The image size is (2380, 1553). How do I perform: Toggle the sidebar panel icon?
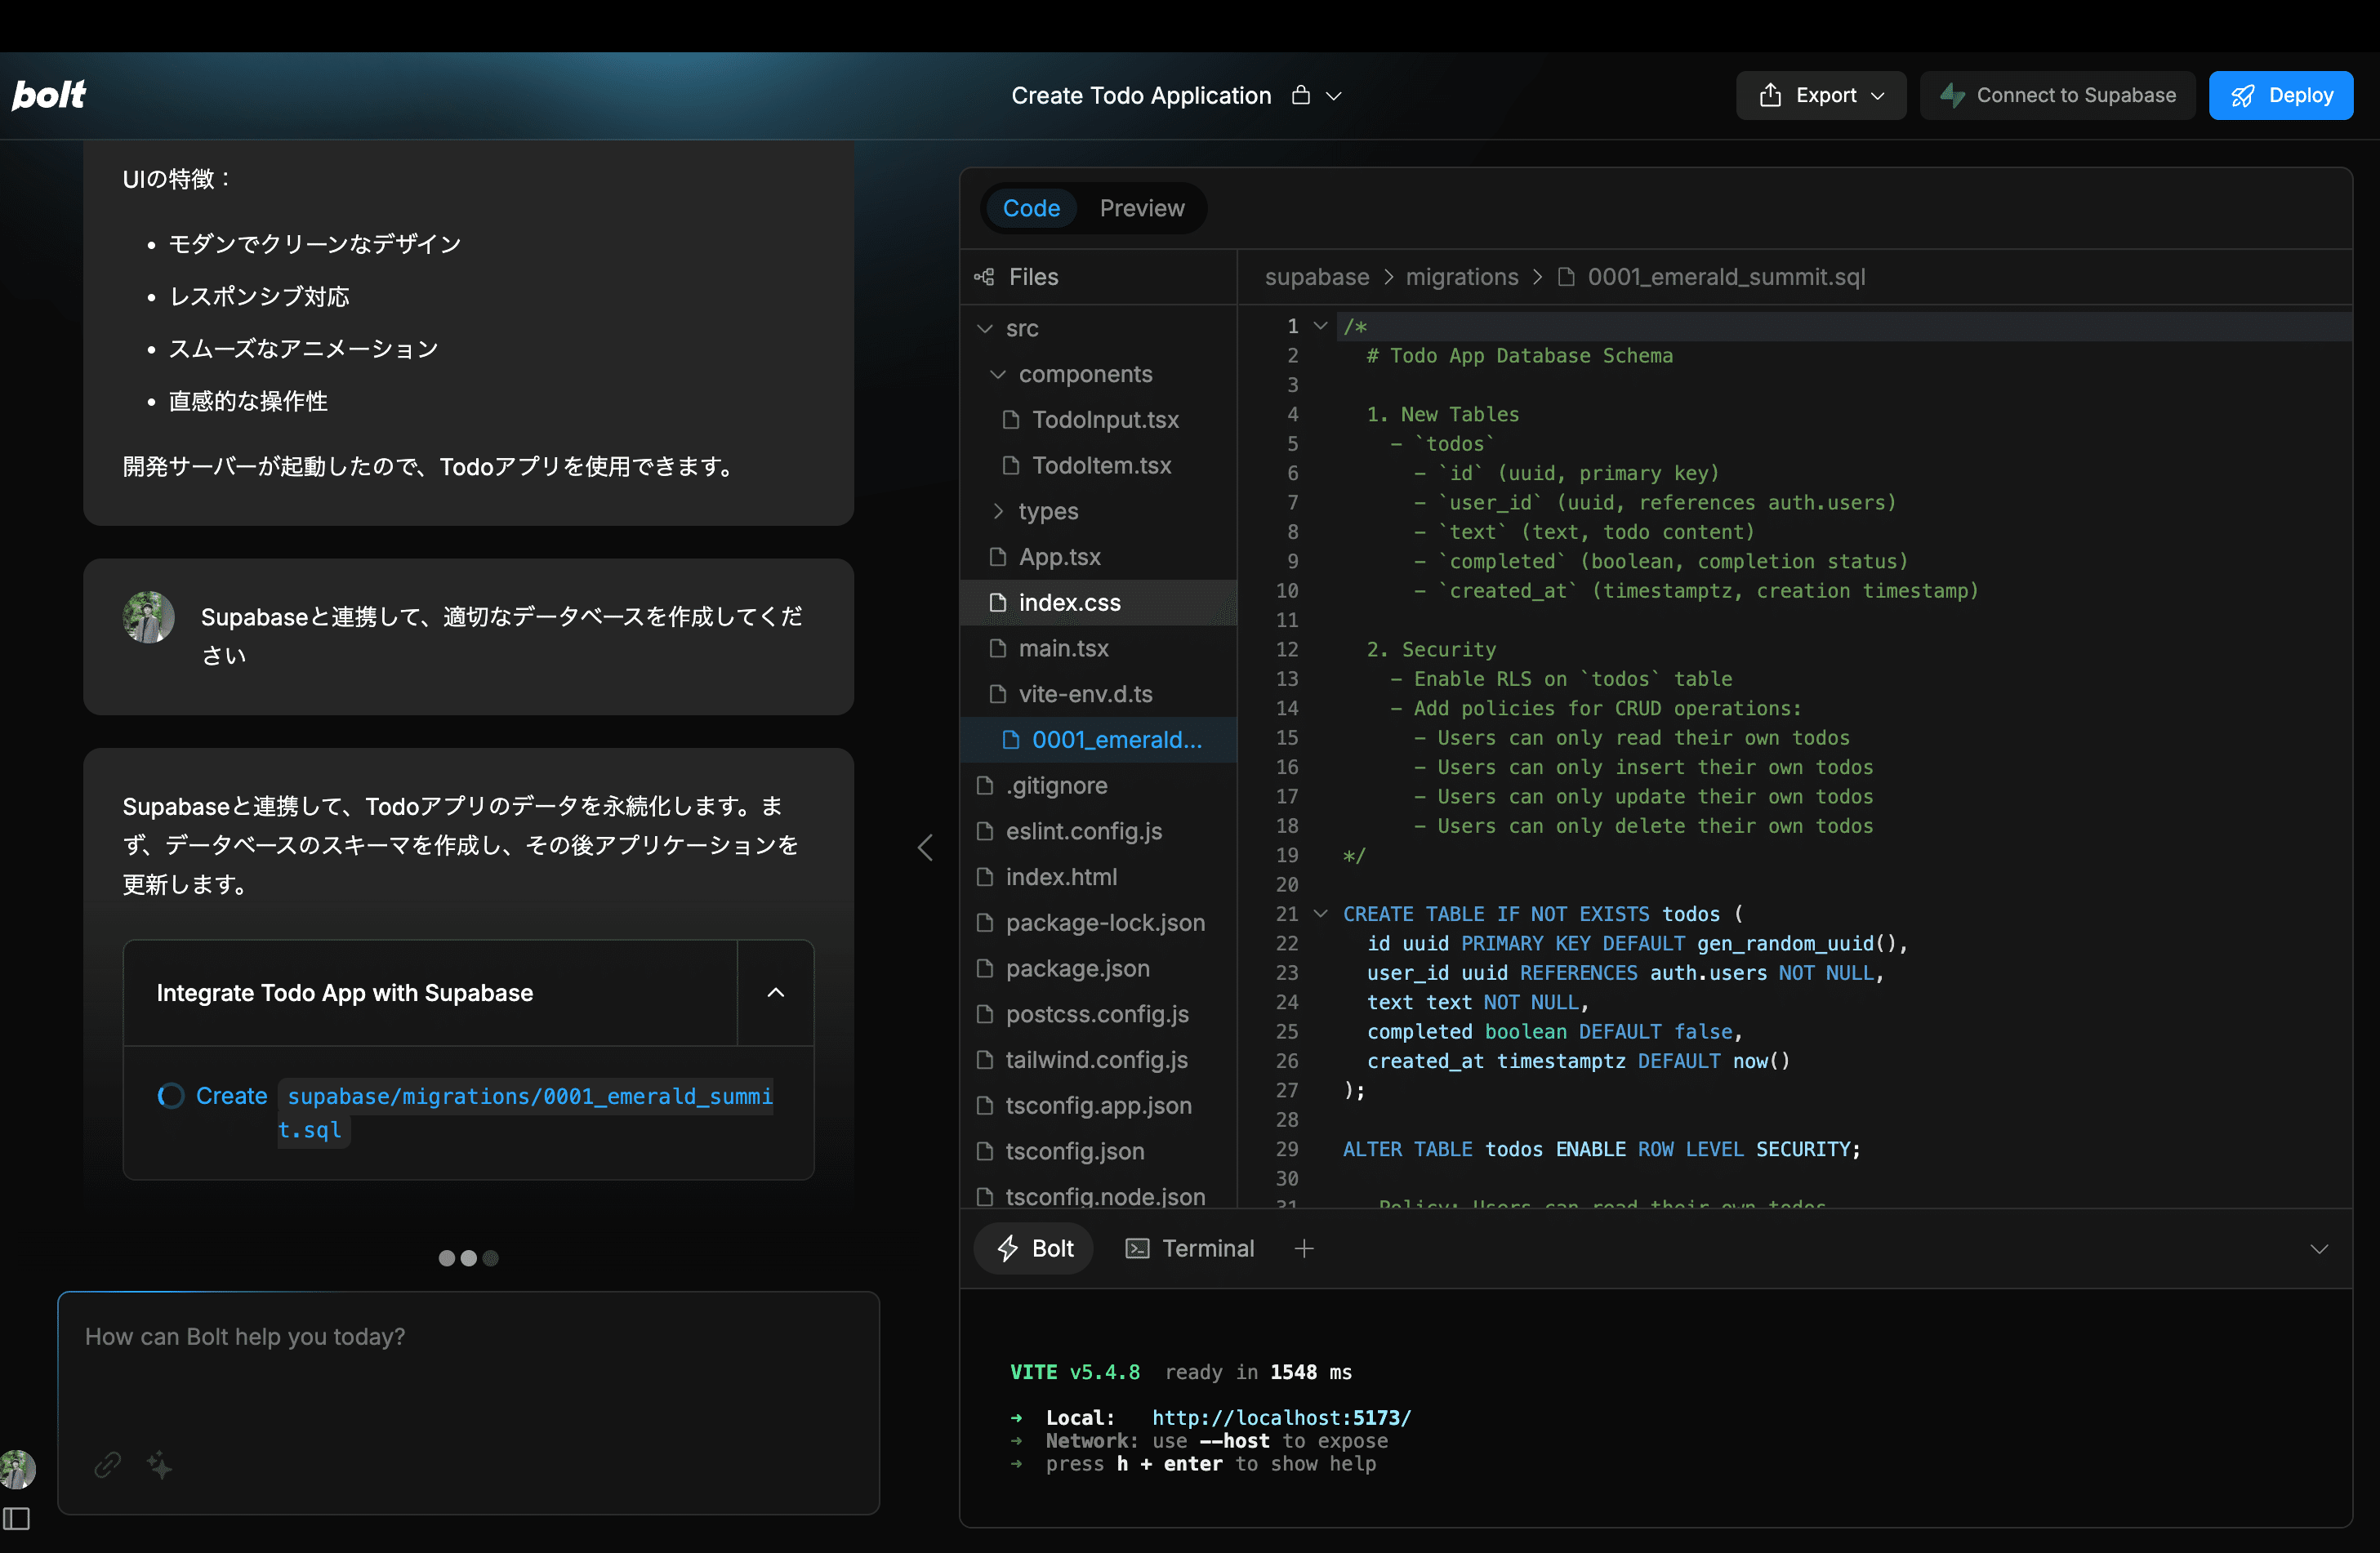(17, 1519)
